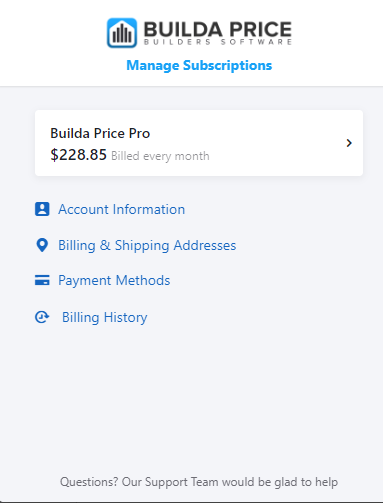
Task: Click the Support Team help text
Action: pos(199,482)
